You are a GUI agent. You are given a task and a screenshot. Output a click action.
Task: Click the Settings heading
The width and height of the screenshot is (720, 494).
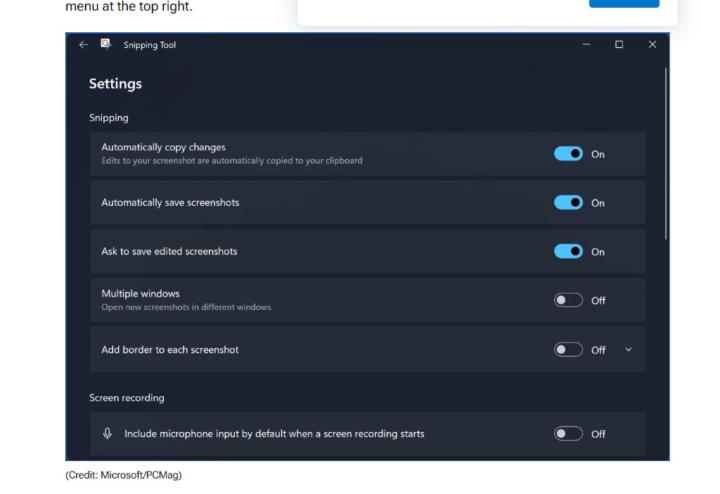115,84
